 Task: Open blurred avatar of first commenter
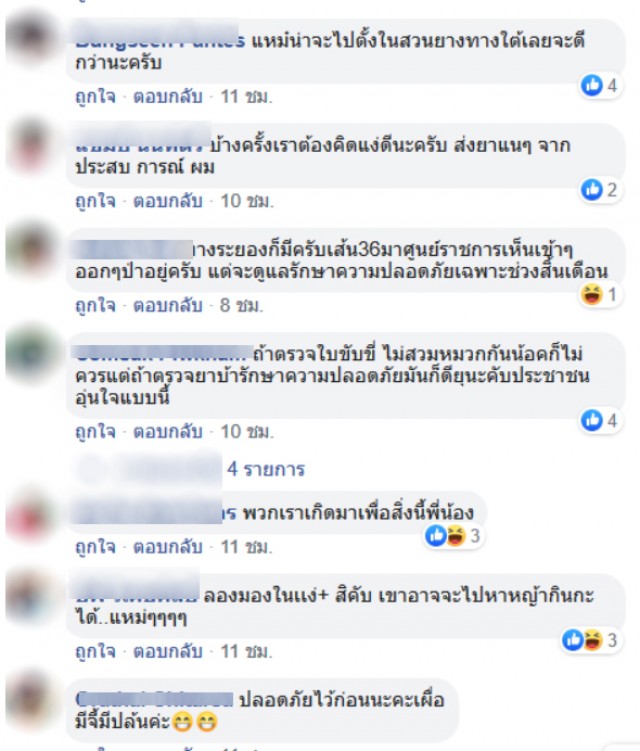click(x=31, y=39)
